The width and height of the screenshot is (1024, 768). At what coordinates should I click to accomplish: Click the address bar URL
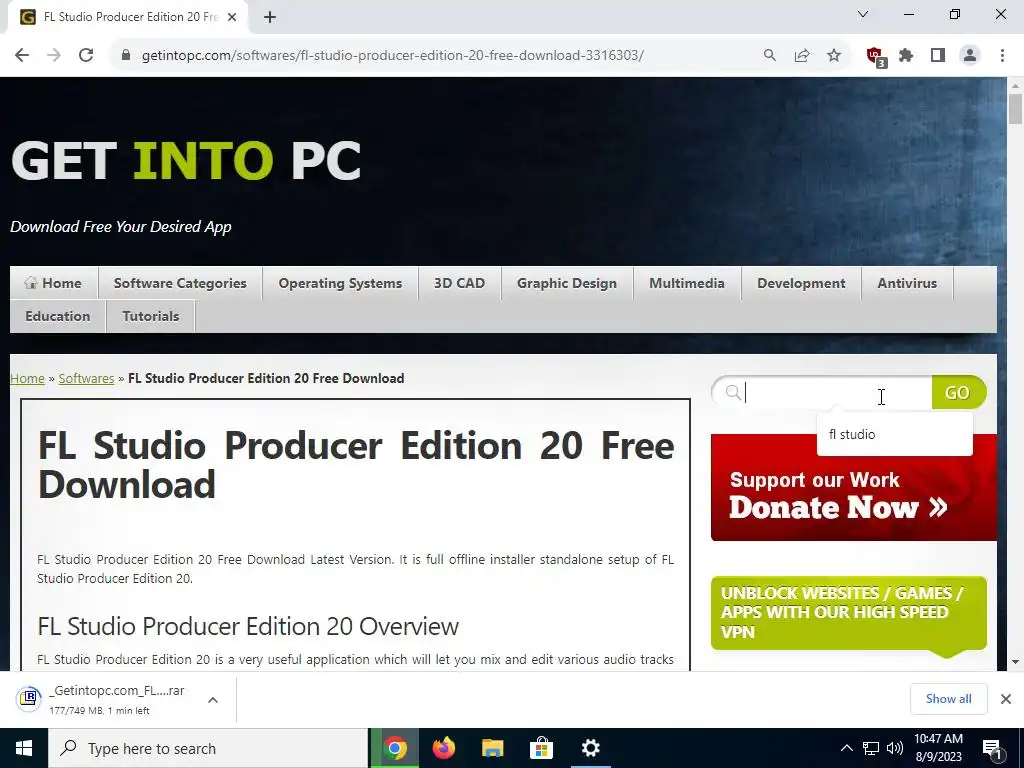[x=392, y=56]
